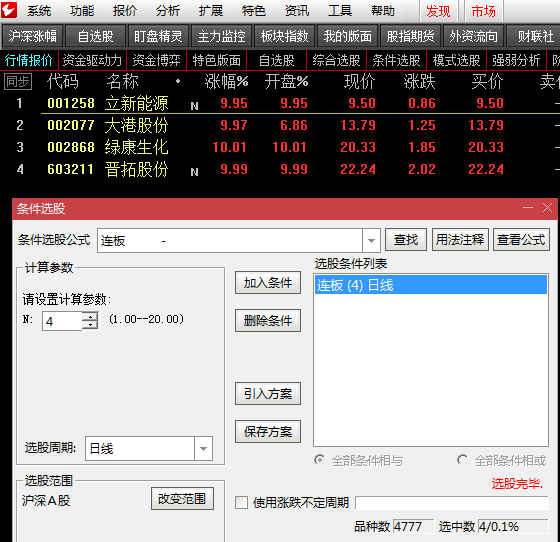Open 板块指数 from the toolbar
The width and height of the screenshot is (560, 542).
pyautogui.click(x=284, y=36)
